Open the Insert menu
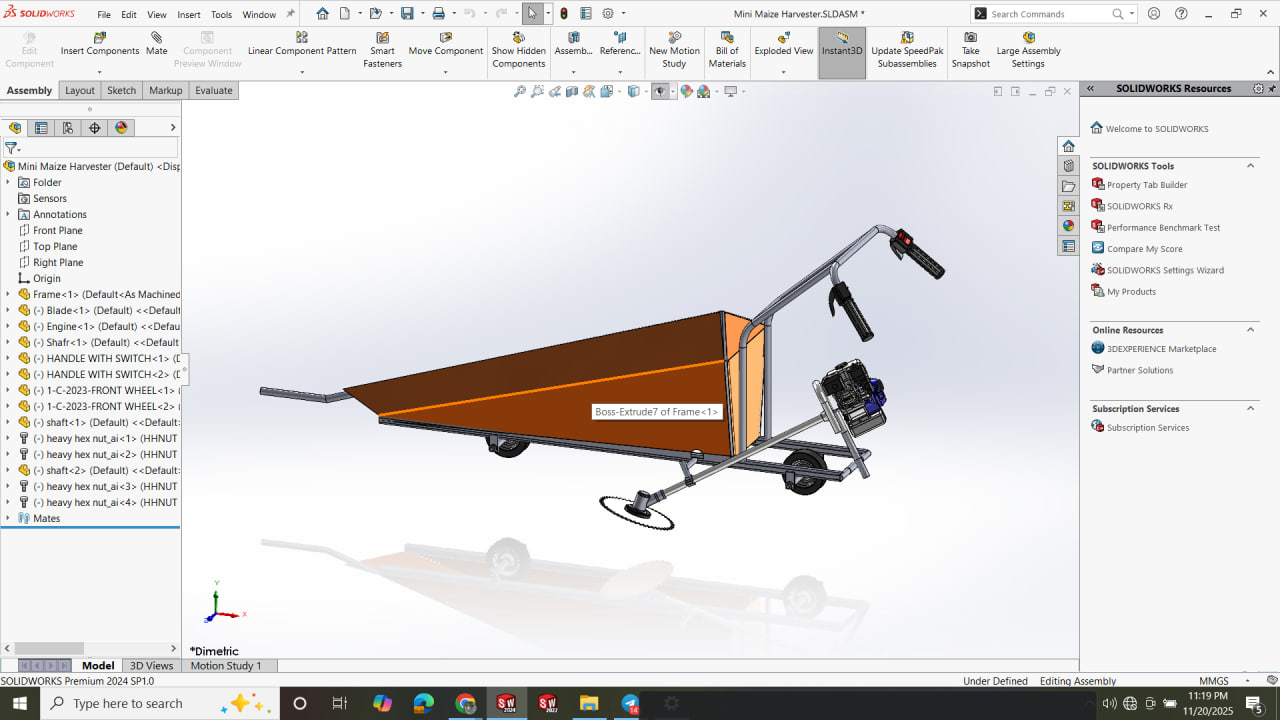 click(189, 15)
